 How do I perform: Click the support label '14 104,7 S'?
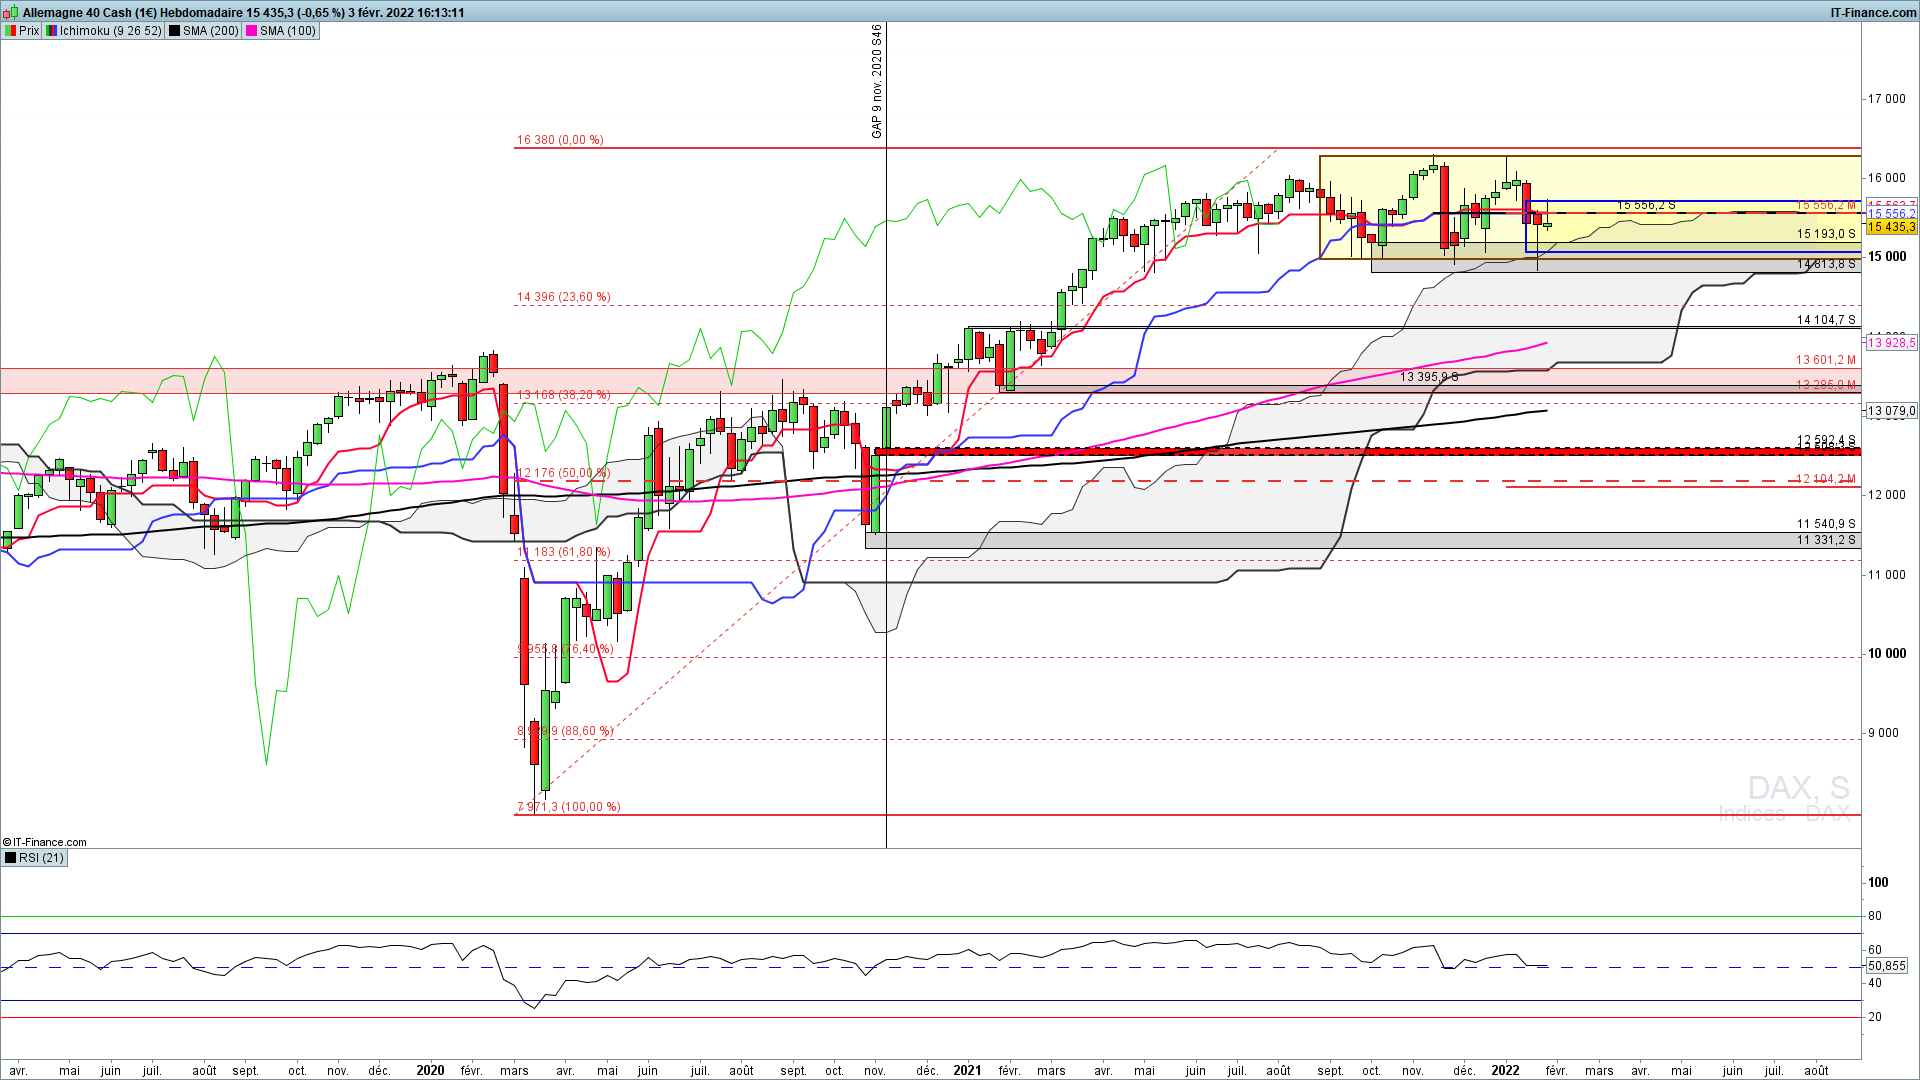tap(1826, 320)
